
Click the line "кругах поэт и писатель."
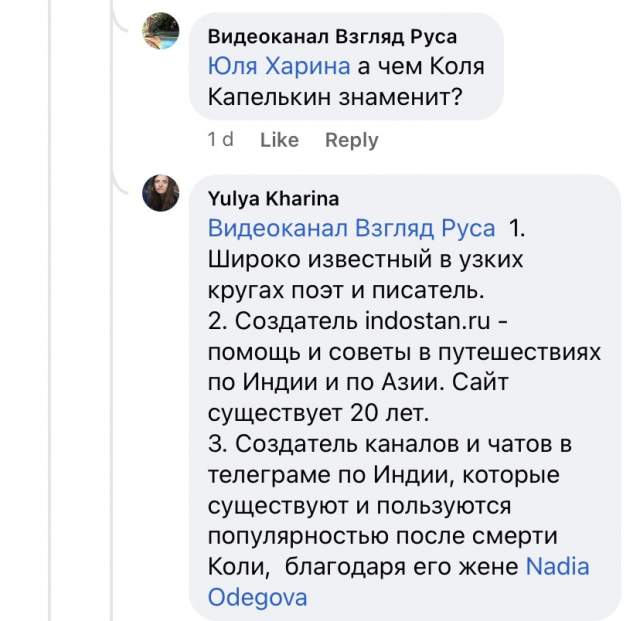pos(346,290)
